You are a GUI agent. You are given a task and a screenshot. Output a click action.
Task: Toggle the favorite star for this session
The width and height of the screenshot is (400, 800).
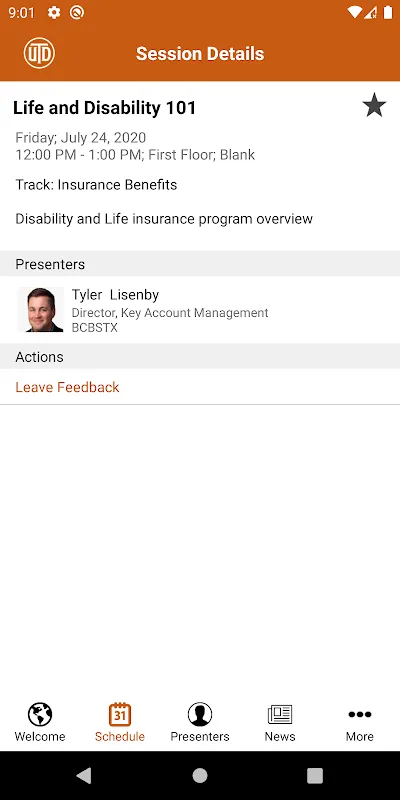(x=374, y=105)
